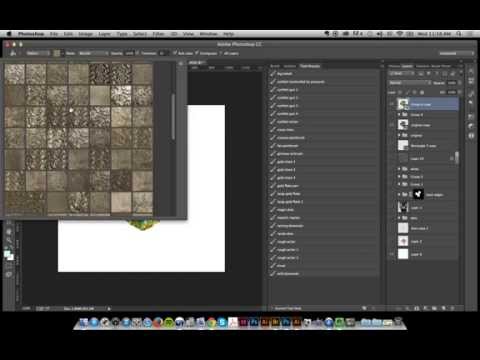Hide the selected top layer's eye icon
This screenshot has width=480, height=360.
pyautogui.click(x=392, y=104)
